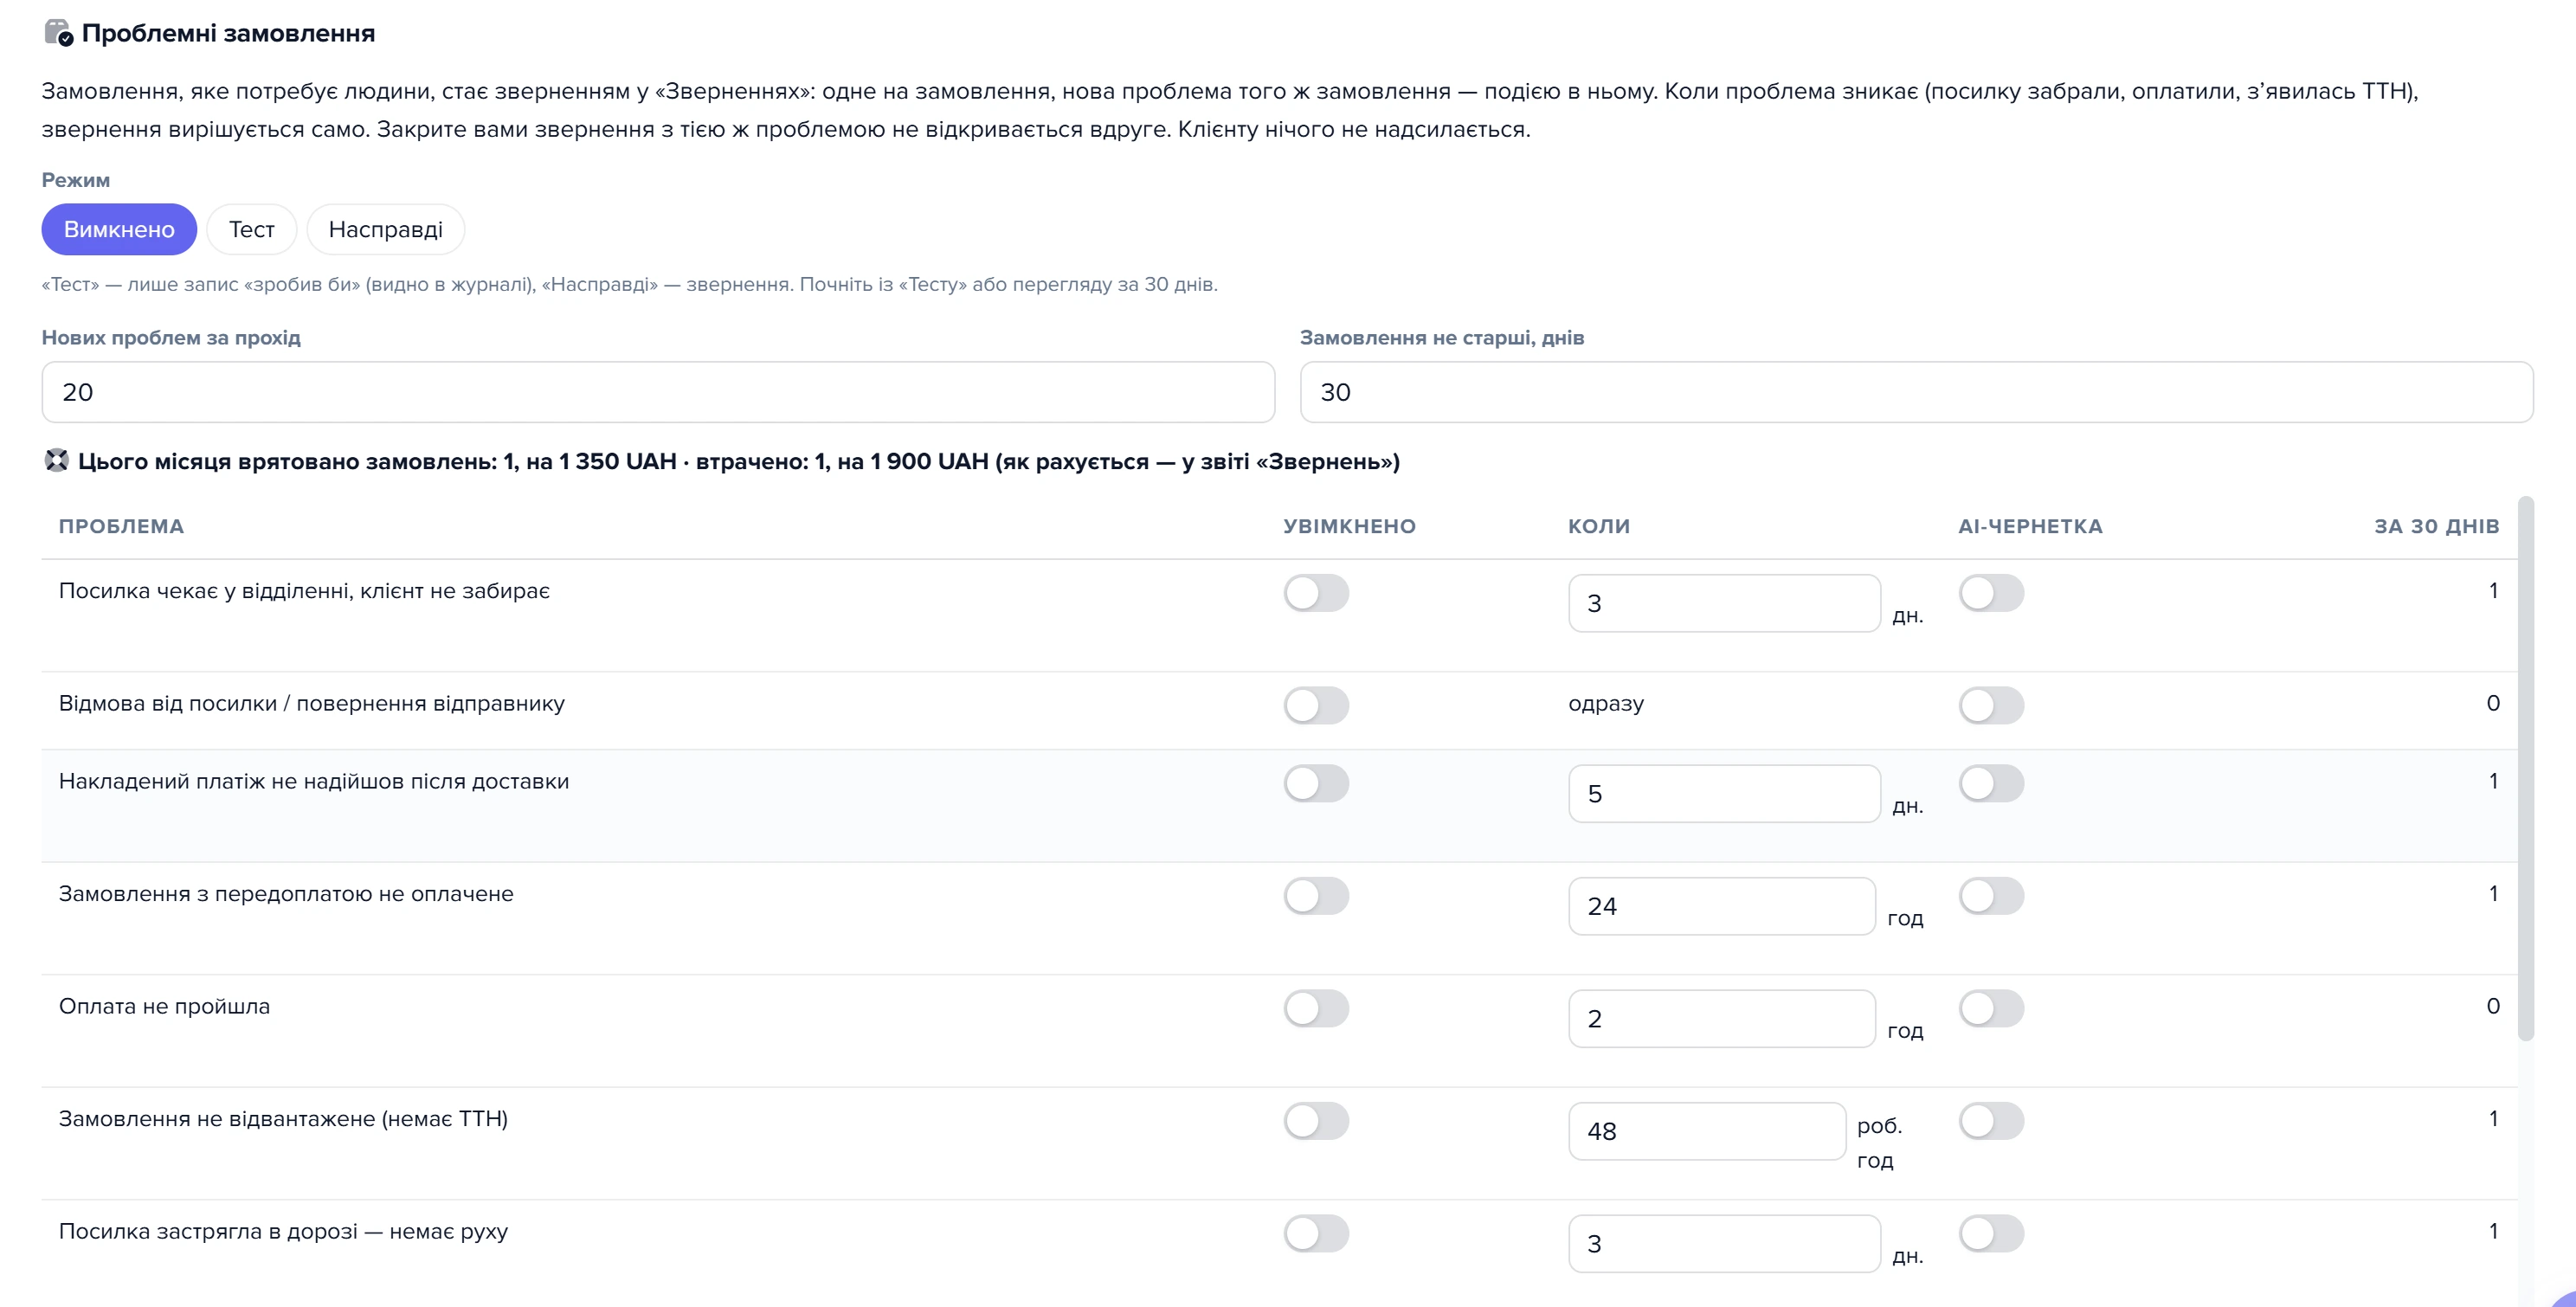Select the Вимкнено mode
This screenshot has width=2576, height=1307.
tap(119, 229)
